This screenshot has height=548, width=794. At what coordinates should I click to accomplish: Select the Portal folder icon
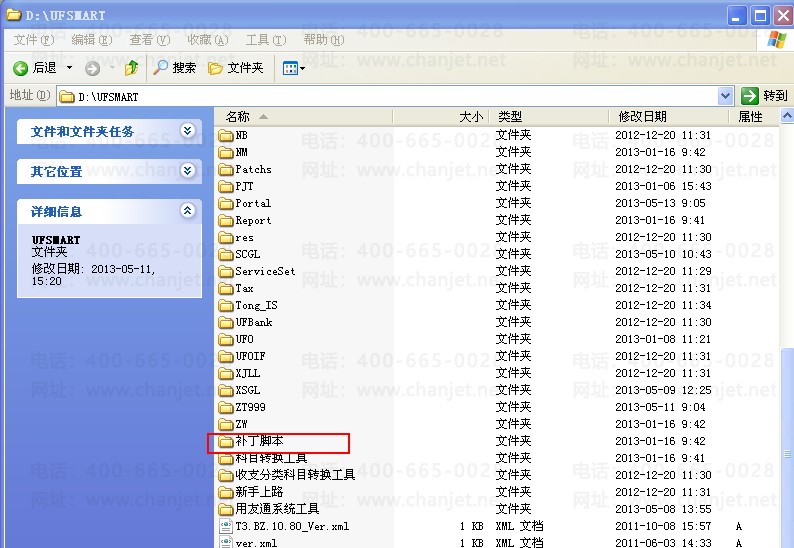(226, 204)
